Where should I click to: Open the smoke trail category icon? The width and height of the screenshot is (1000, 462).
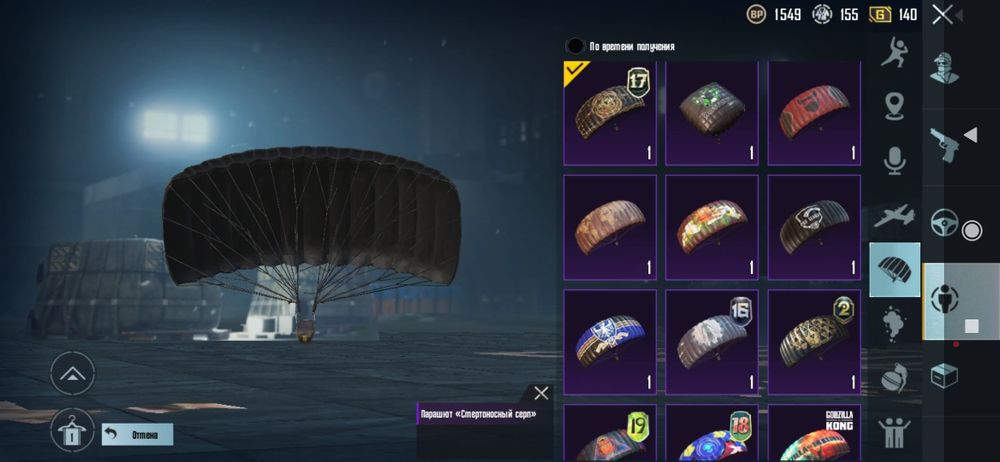click(x=895, y=324)
